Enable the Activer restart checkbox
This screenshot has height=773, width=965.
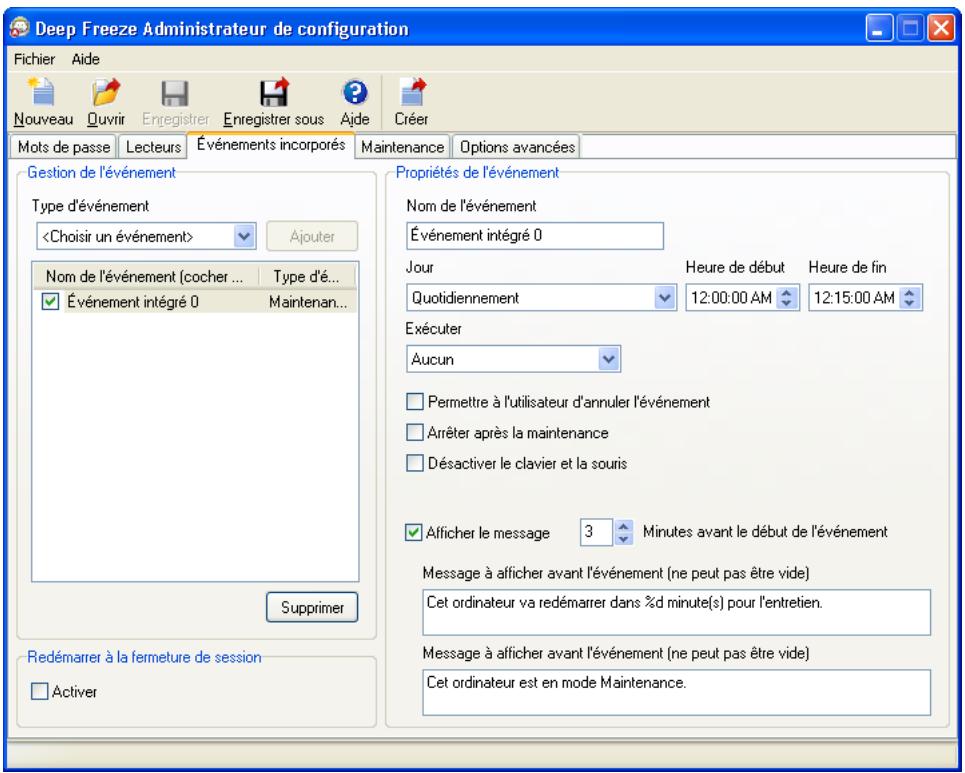(39, 691)
